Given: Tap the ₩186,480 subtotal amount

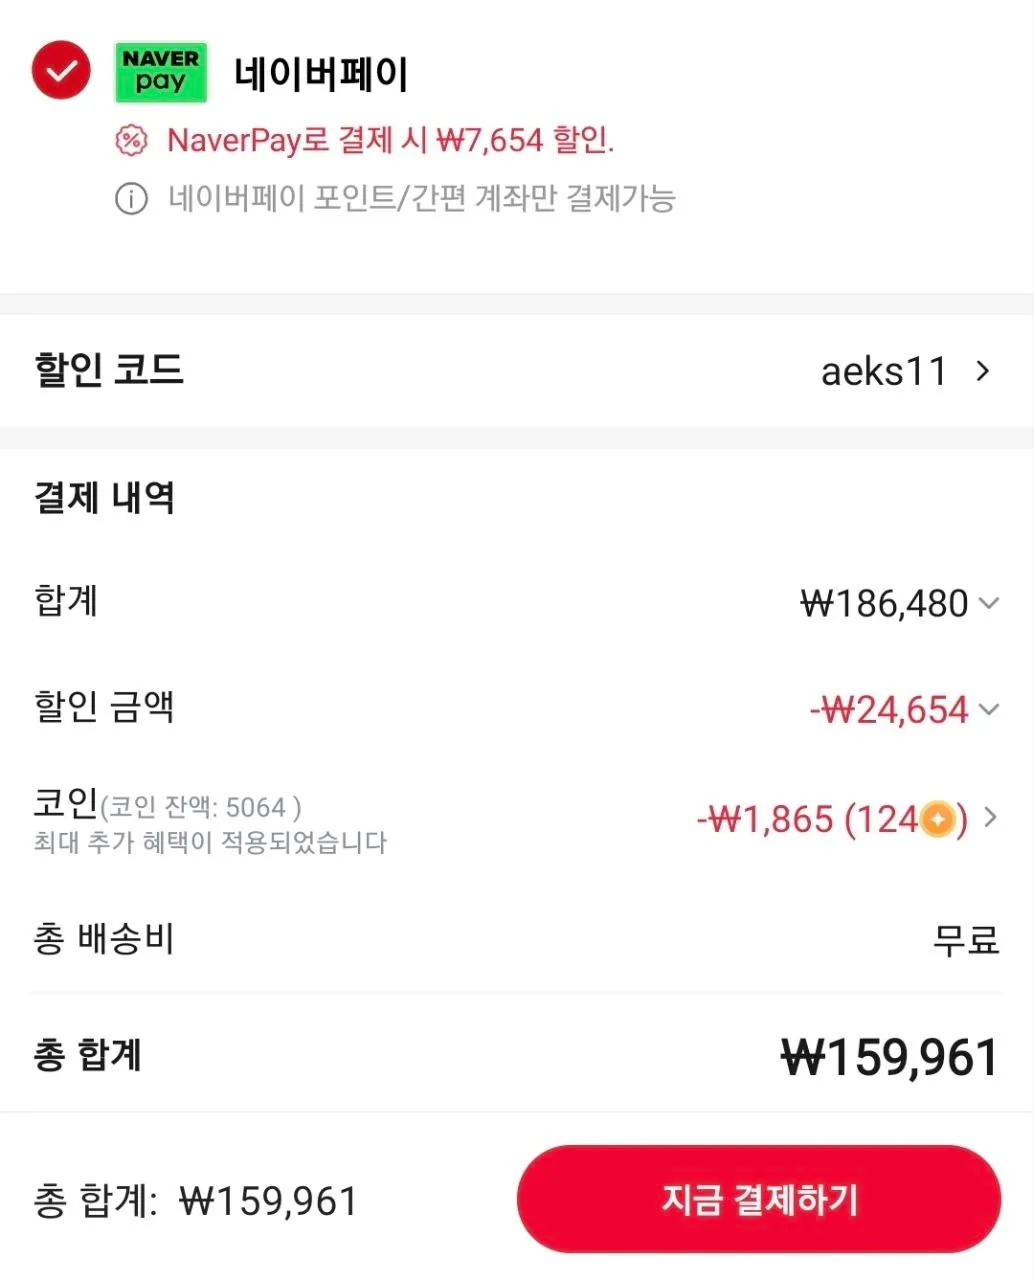Looking at the screenshot, I should coord(884,604).
